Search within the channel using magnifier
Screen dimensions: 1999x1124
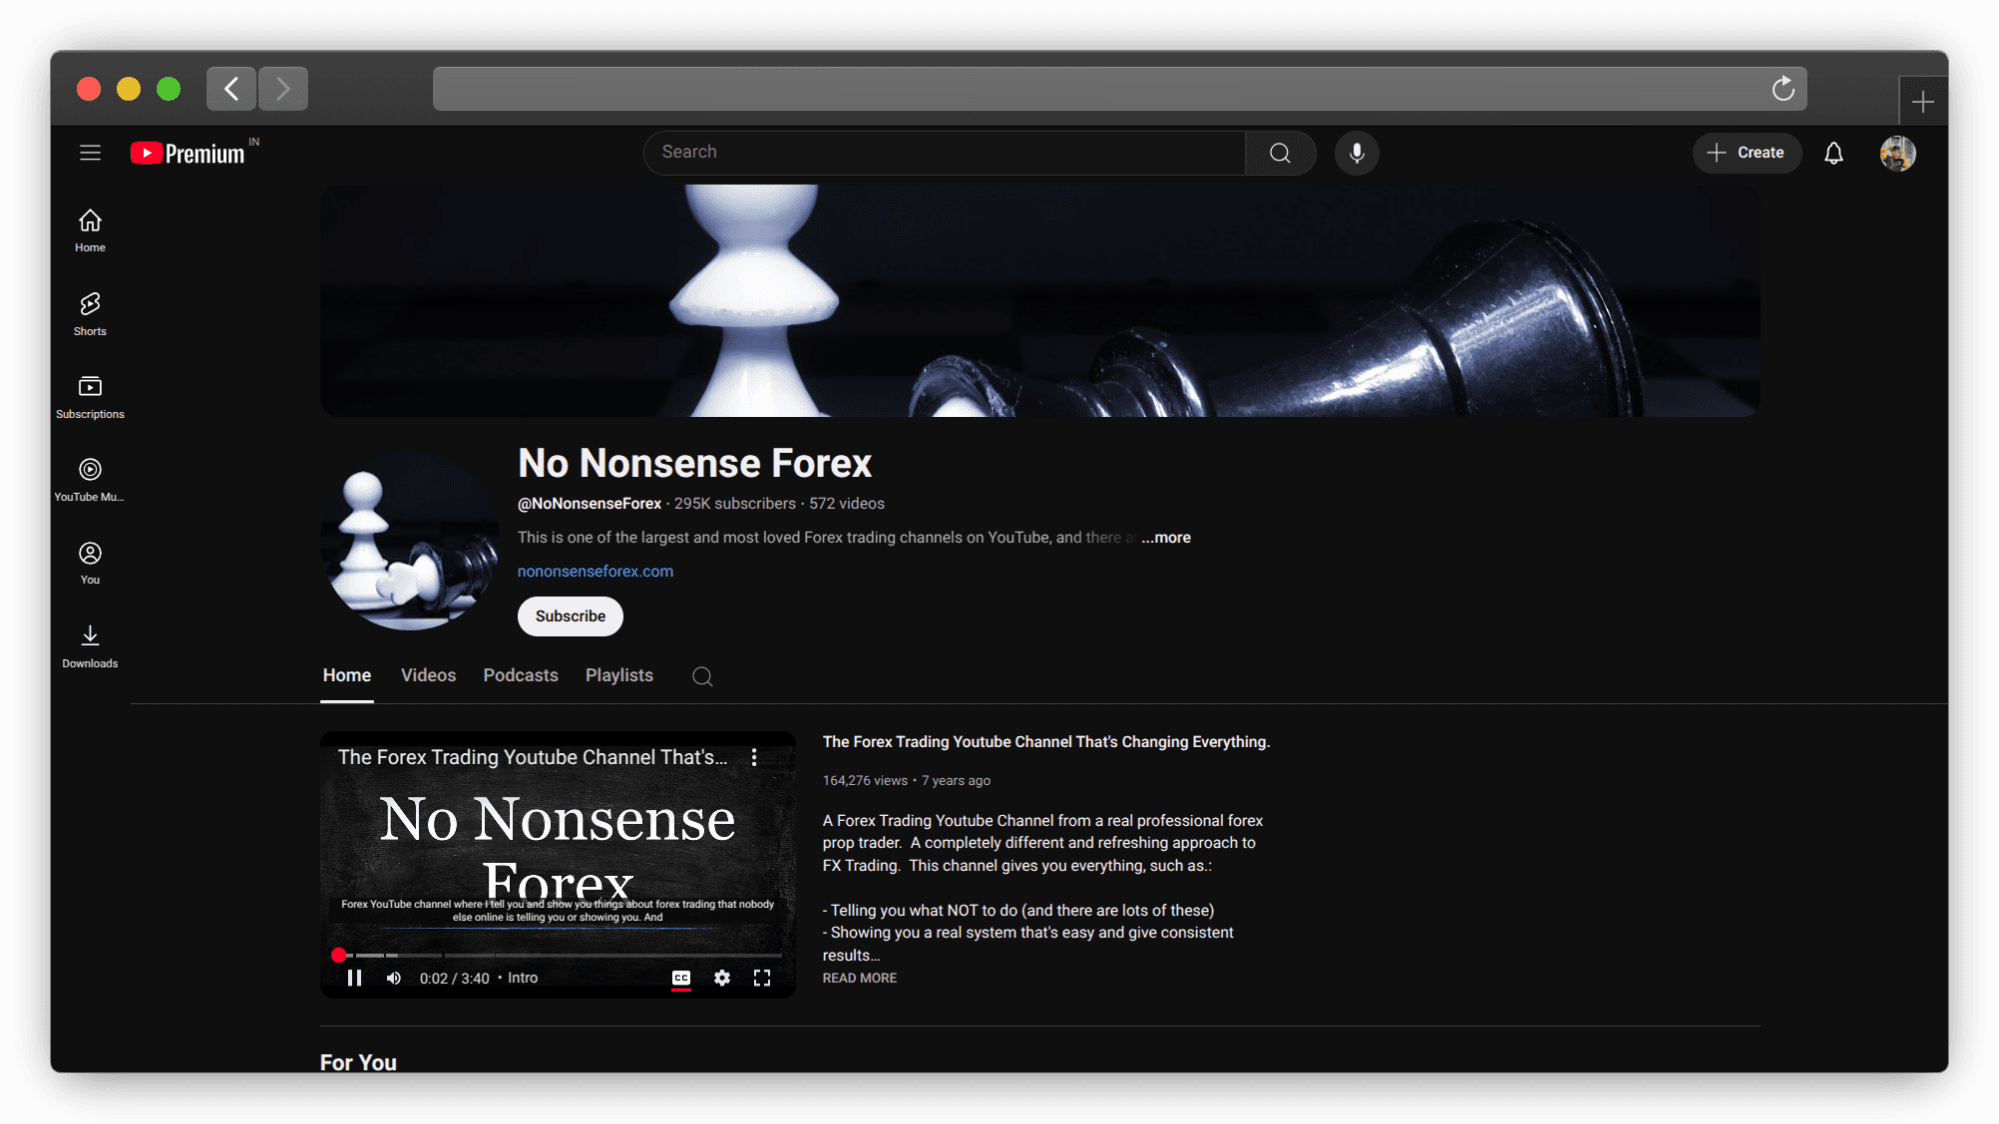(702, 677)
